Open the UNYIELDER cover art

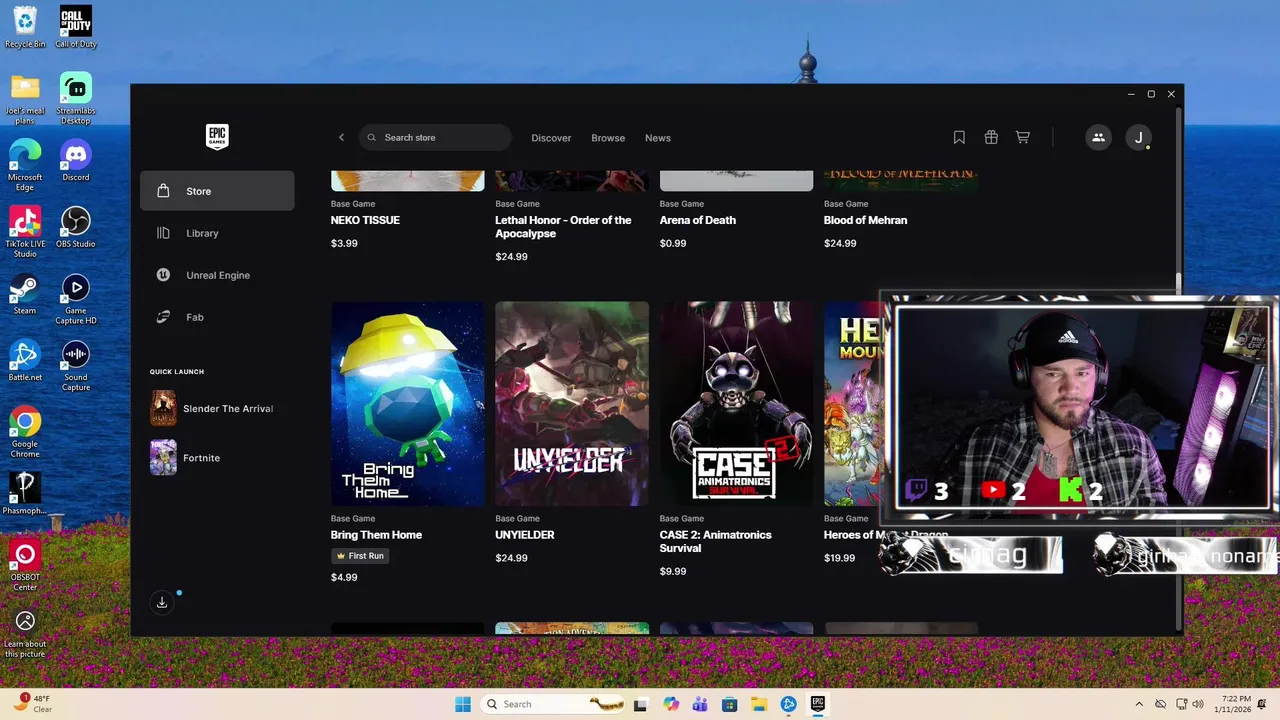point(572,404)
